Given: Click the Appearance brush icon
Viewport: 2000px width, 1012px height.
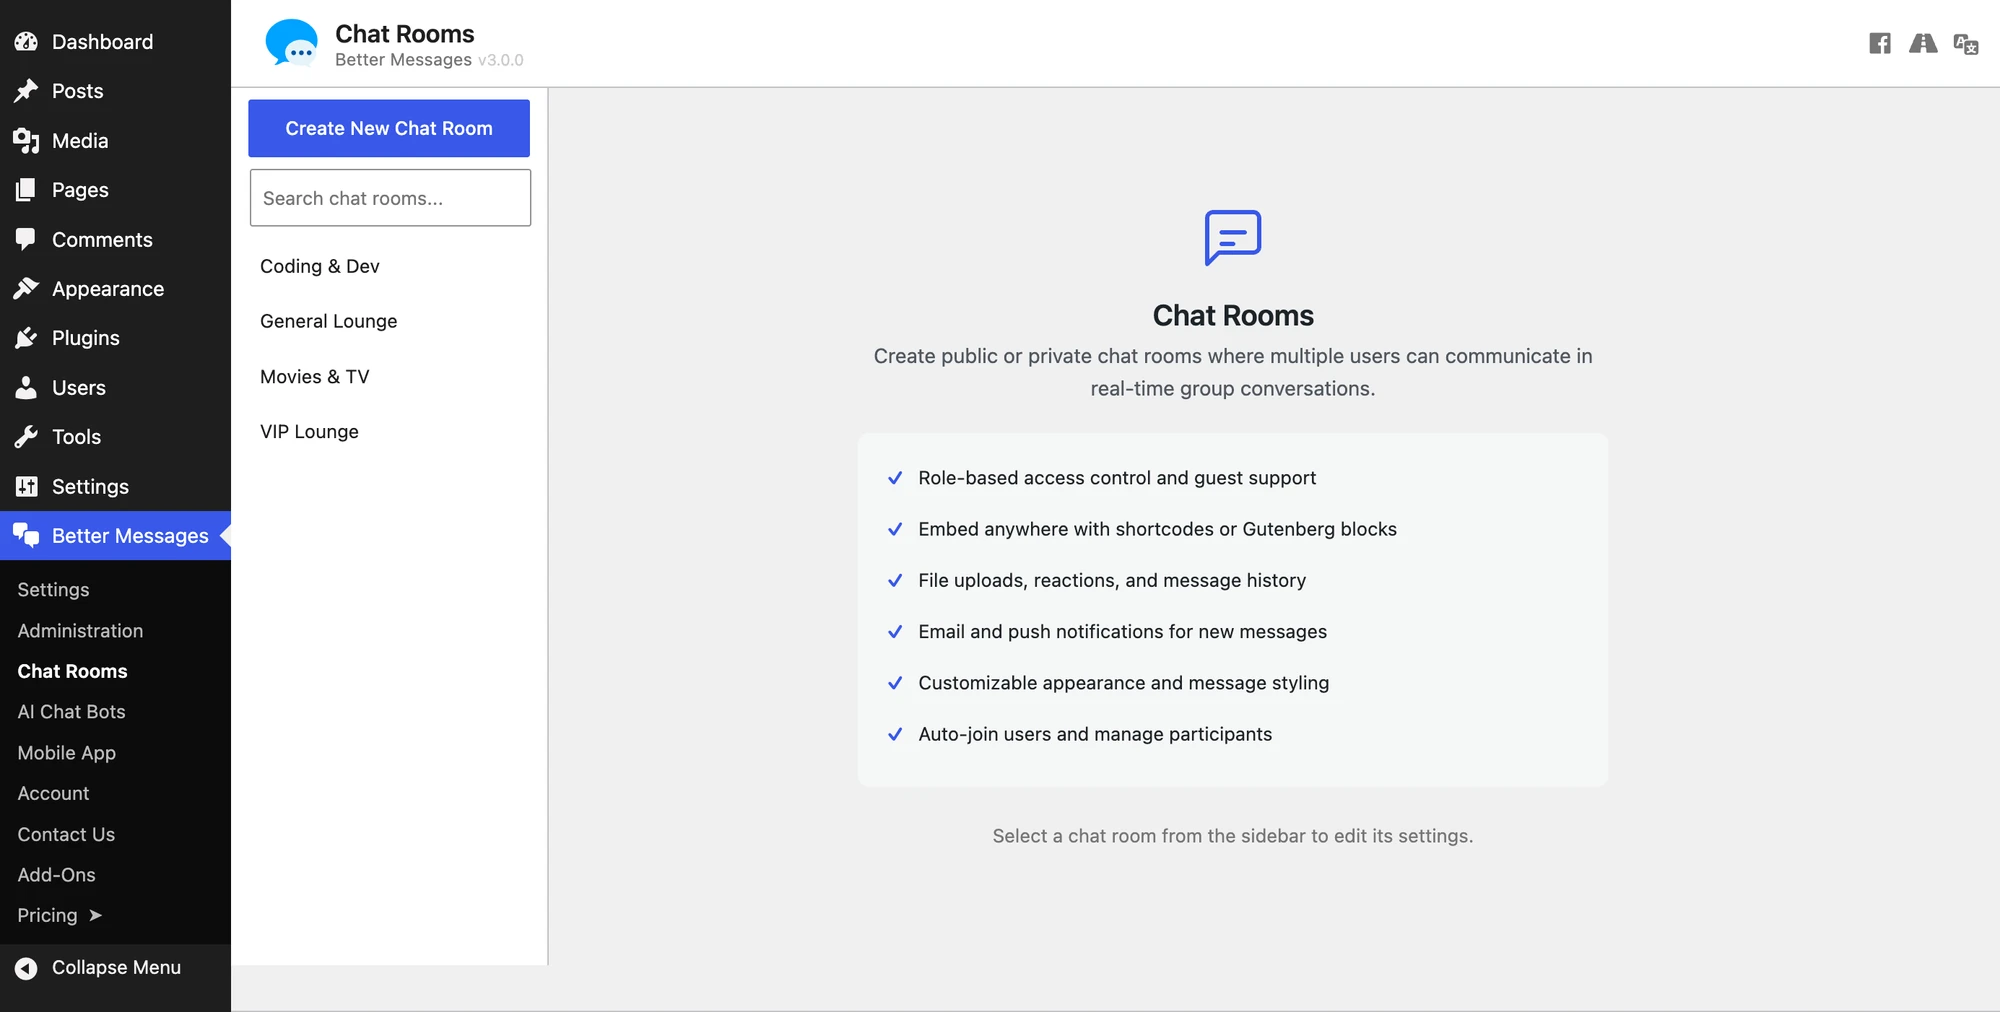Looking at the screenshot, I should [26, 289].
